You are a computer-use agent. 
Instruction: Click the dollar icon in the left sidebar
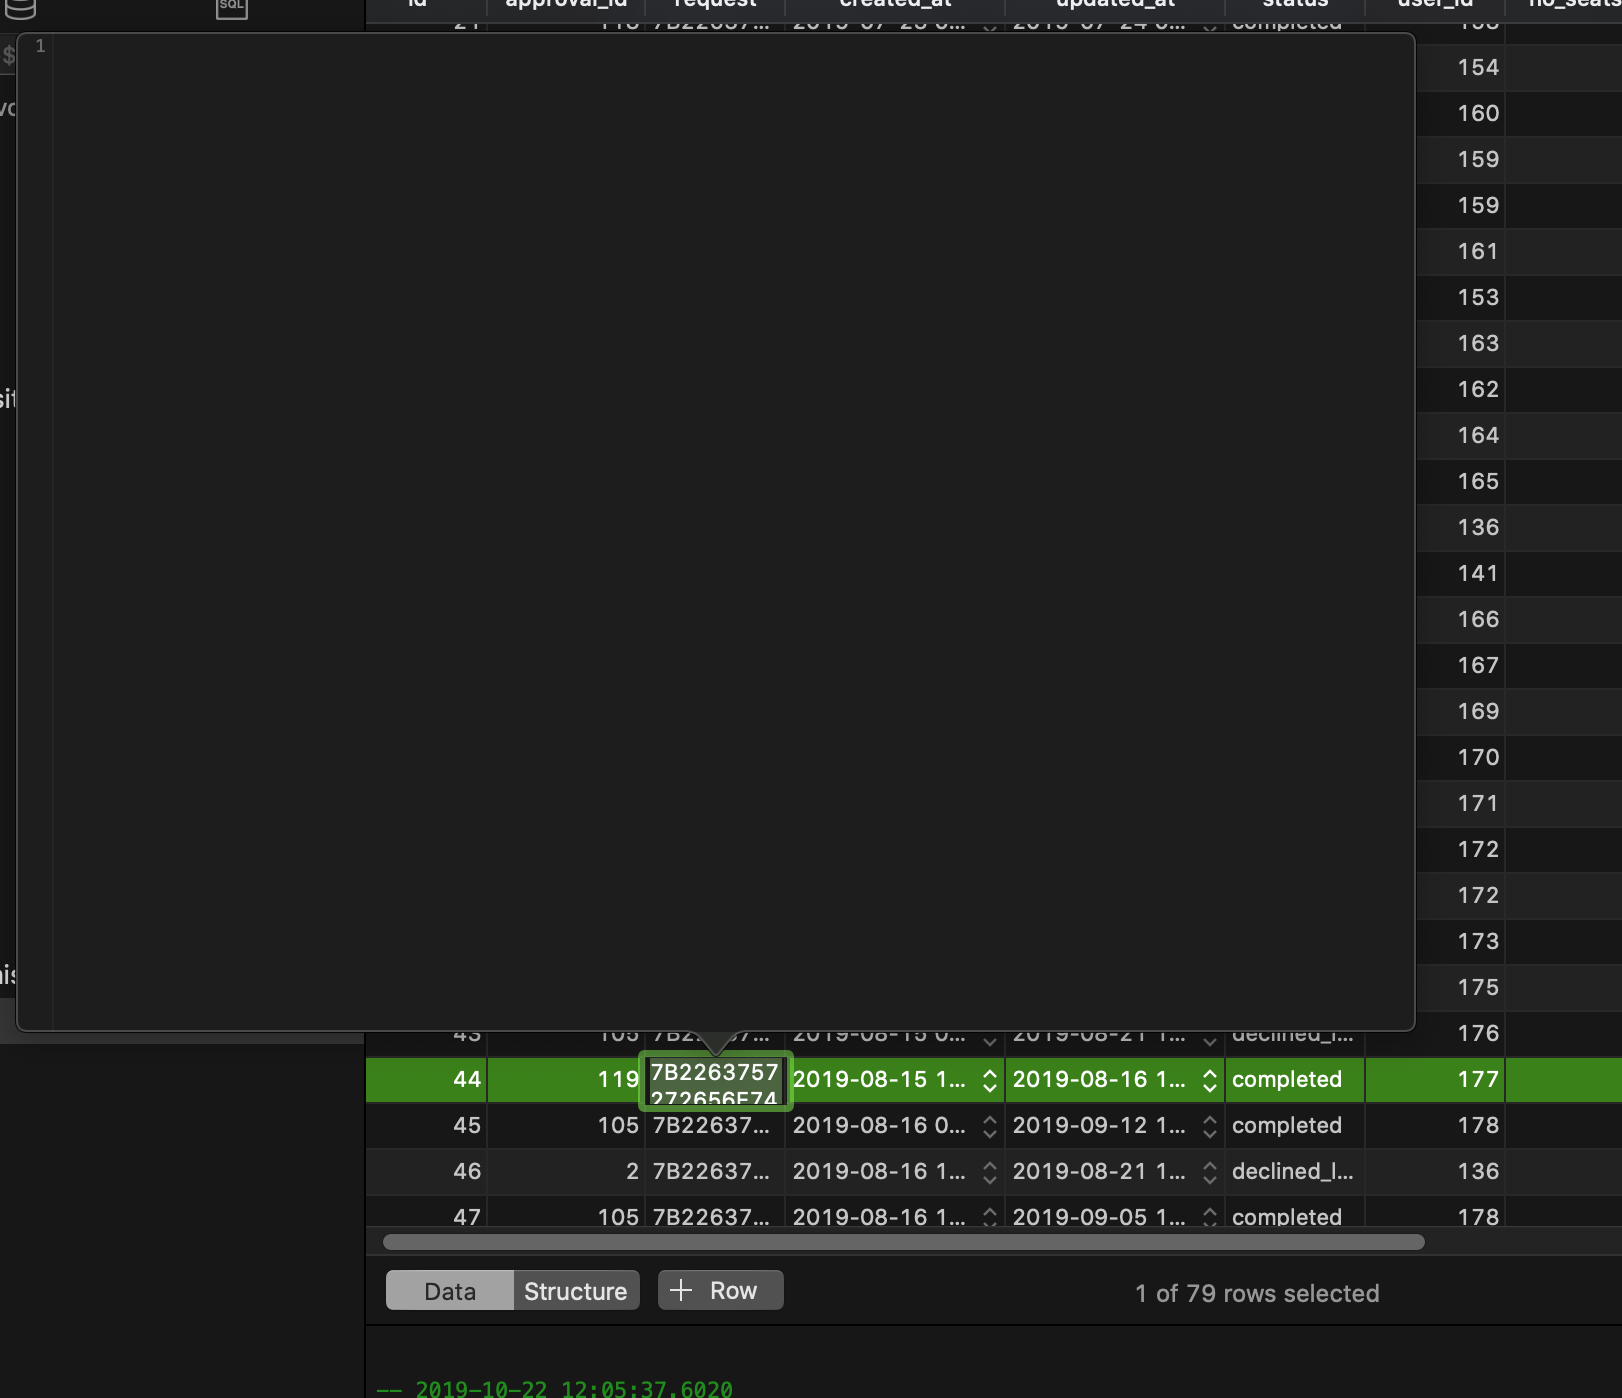[8, 55]
